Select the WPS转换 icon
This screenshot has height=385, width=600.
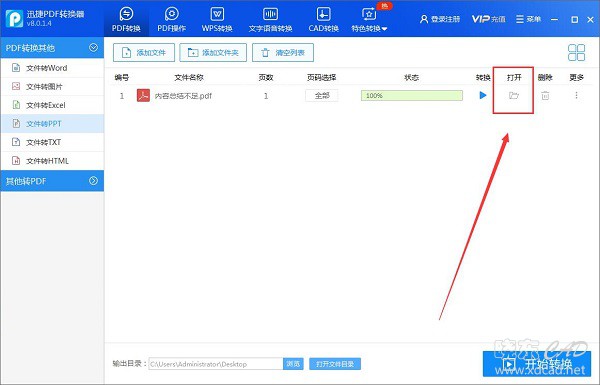tap(217, 14)
